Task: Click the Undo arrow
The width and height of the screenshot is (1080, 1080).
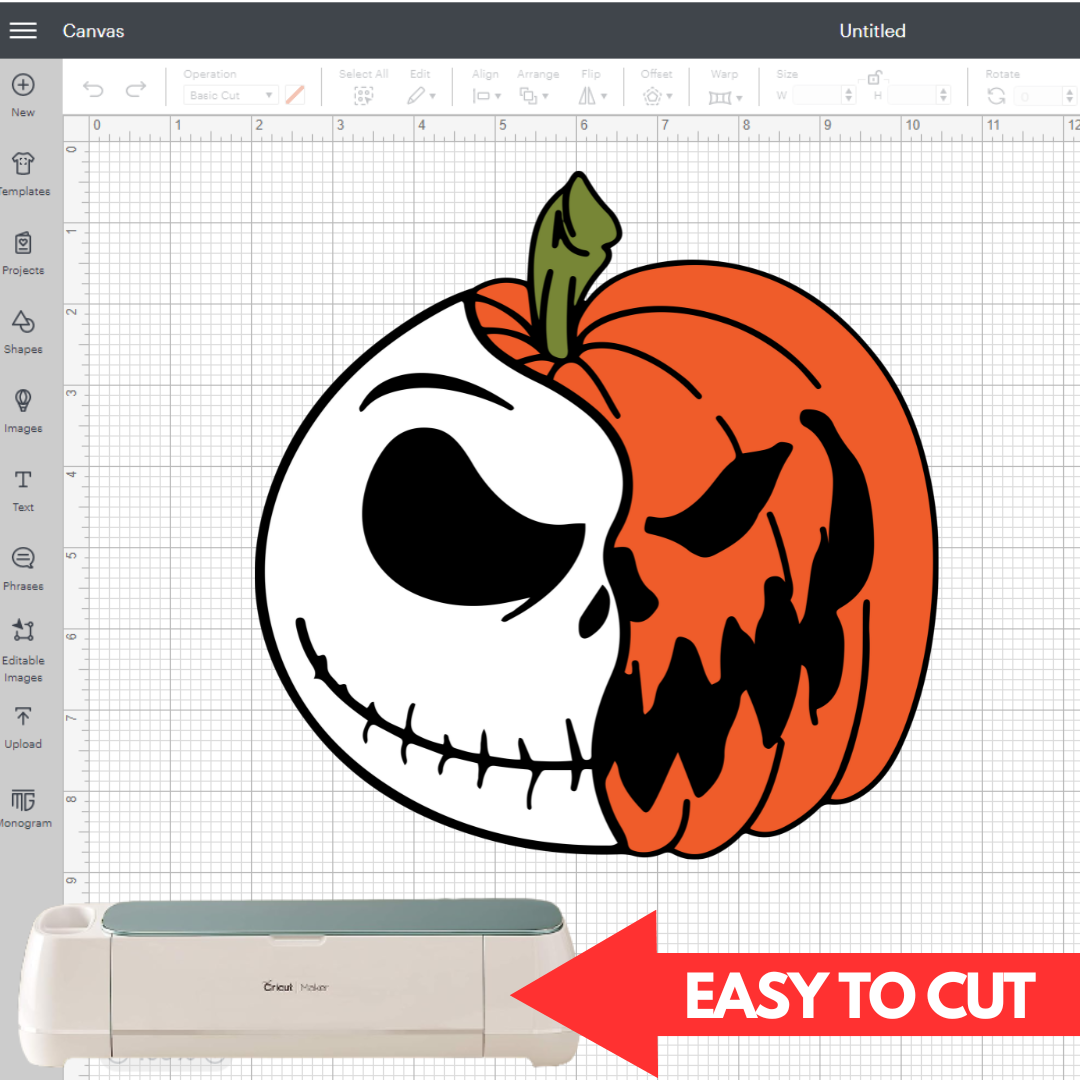Action: [93, 89]
